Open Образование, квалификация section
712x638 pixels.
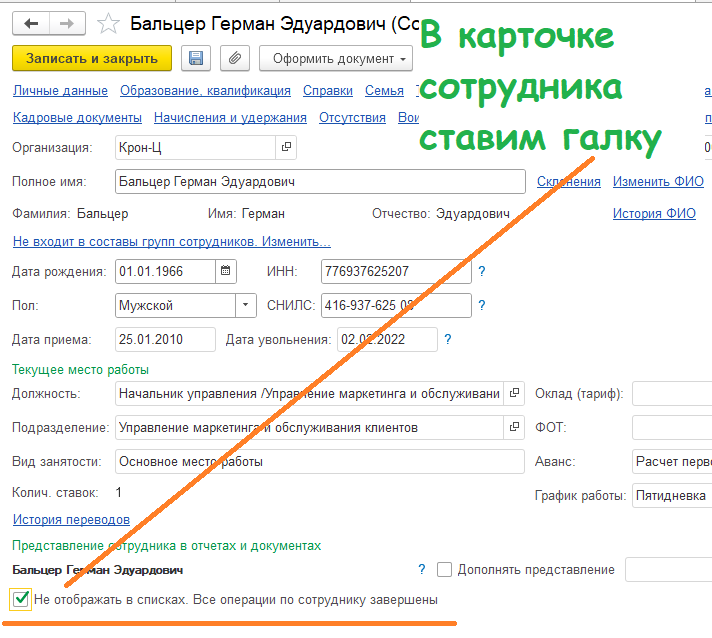click(x=205, y=91)
